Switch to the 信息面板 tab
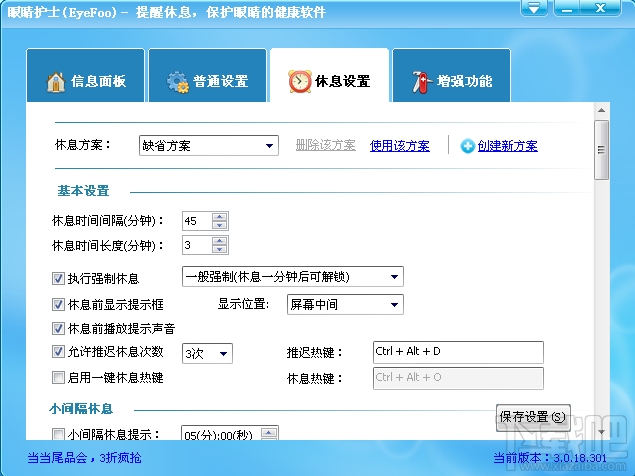 (x=85, y=75)
